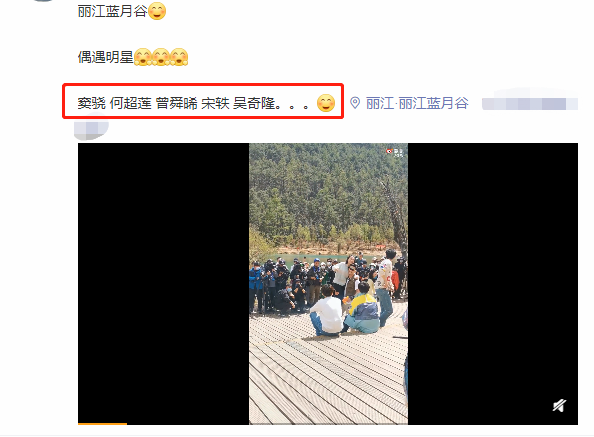594x437 pixels.
Task: Seek using the orange video progress bar
Action: 102,424
